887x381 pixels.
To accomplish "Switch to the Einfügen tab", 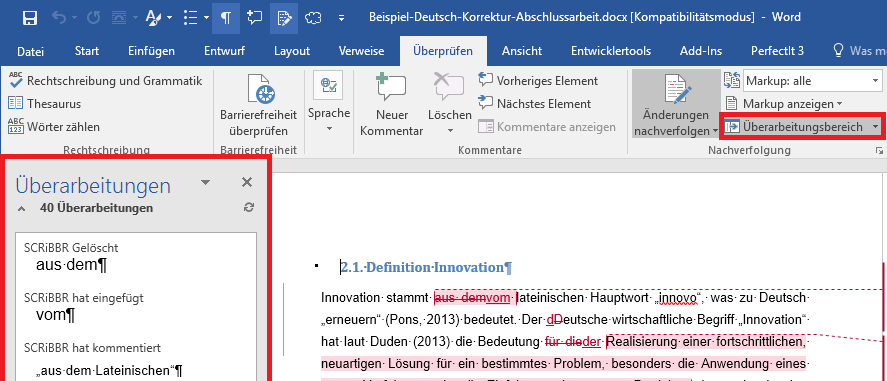I will pyautogui.click(x=151, y=51).
